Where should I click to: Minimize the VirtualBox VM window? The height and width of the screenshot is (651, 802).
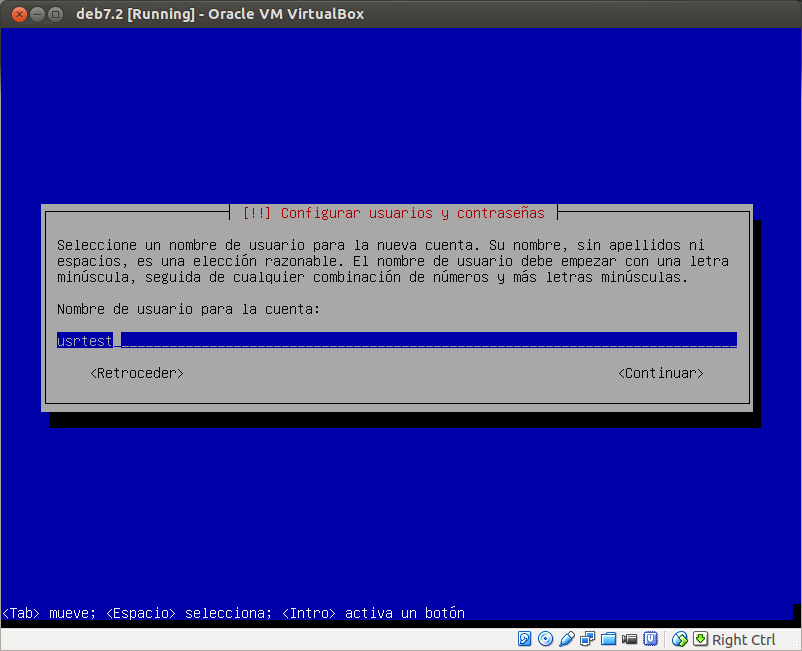(x=36, y=14)
